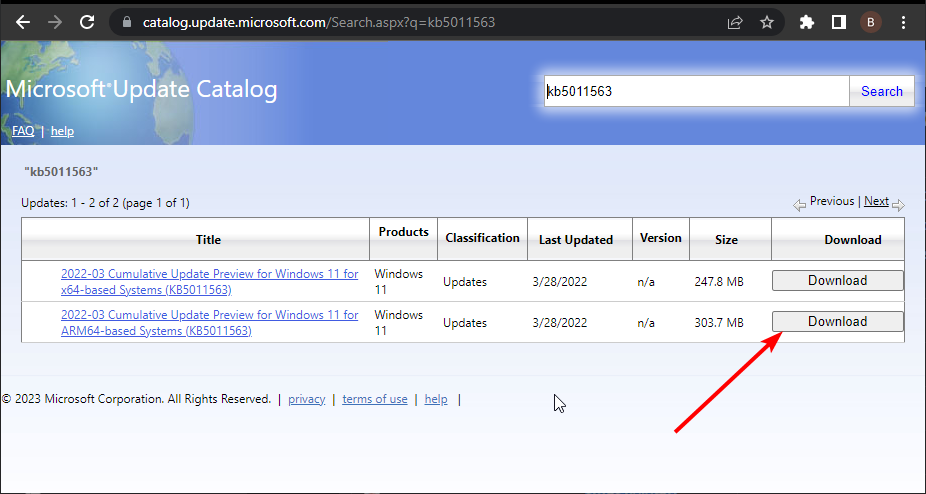Open the terms of use footer link
The image size is (926, 494).
(x=375, y=399)
